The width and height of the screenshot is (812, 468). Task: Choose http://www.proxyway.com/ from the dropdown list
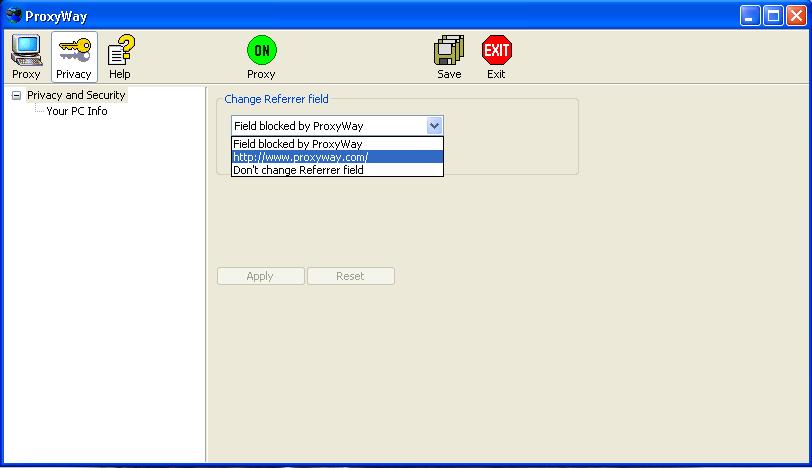click(337, 157)
